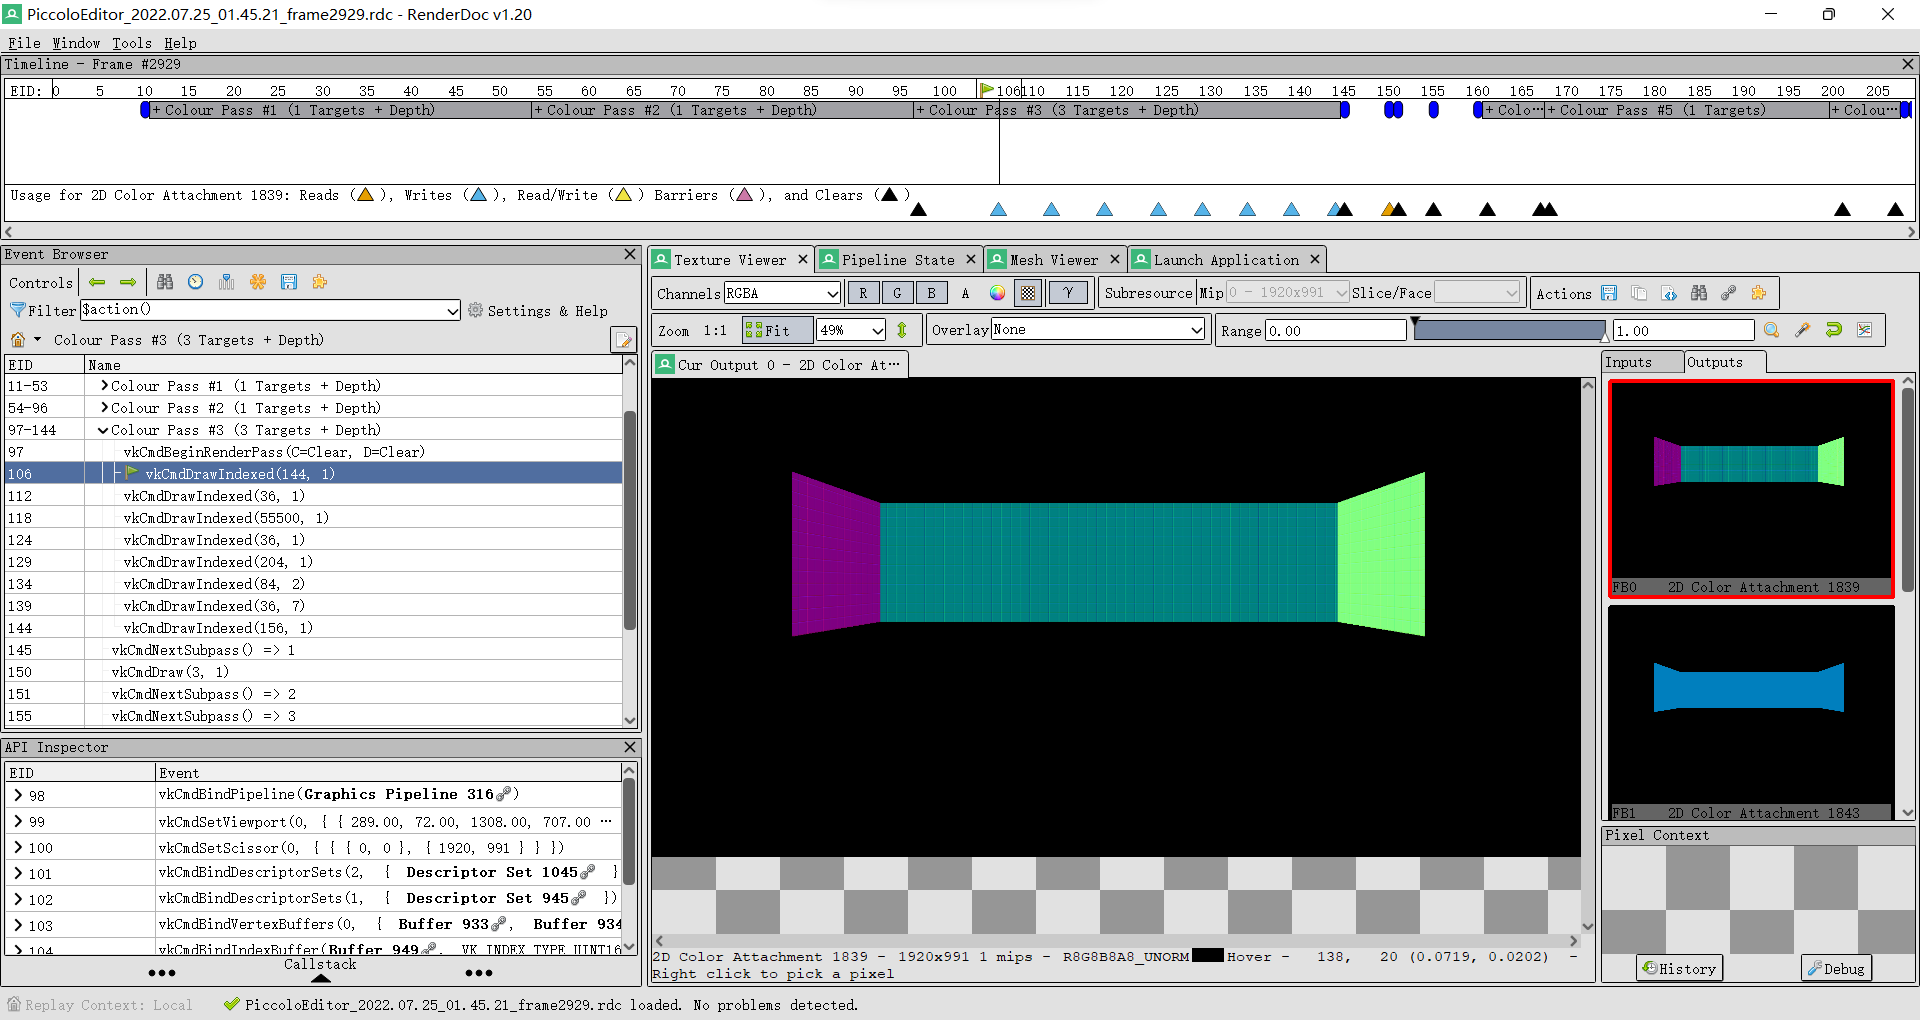Go to previous drawcall with green left arrow
This screenshot has height=1020, width=1920.
click(97, 282)
